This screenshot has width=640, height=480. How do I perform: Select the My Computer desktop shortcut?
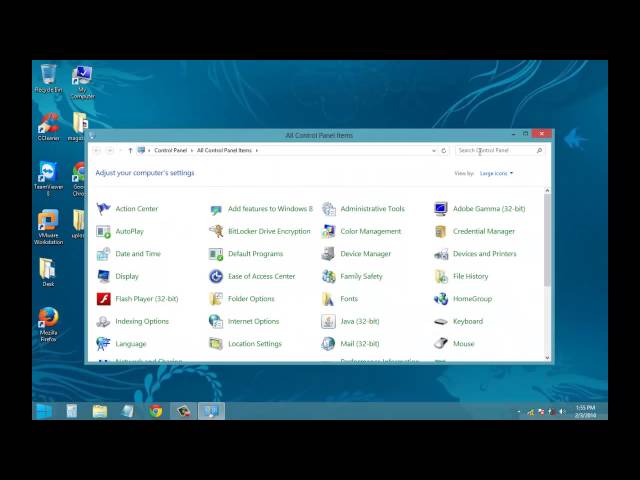click(83, 82)
